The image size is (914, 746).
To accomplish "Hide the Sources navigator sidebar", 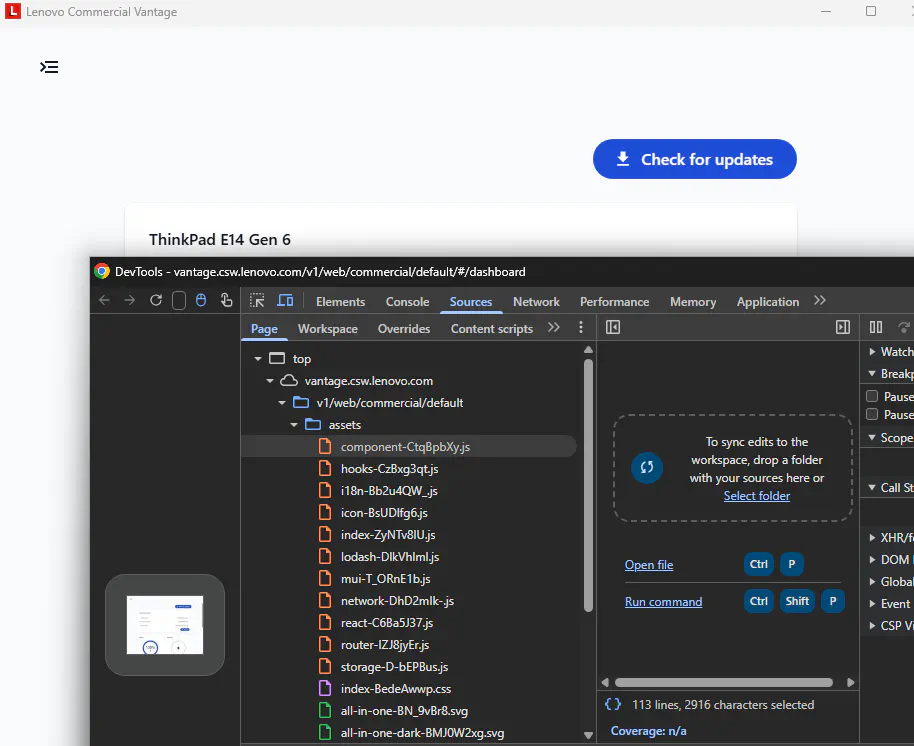I will point(613,328).
